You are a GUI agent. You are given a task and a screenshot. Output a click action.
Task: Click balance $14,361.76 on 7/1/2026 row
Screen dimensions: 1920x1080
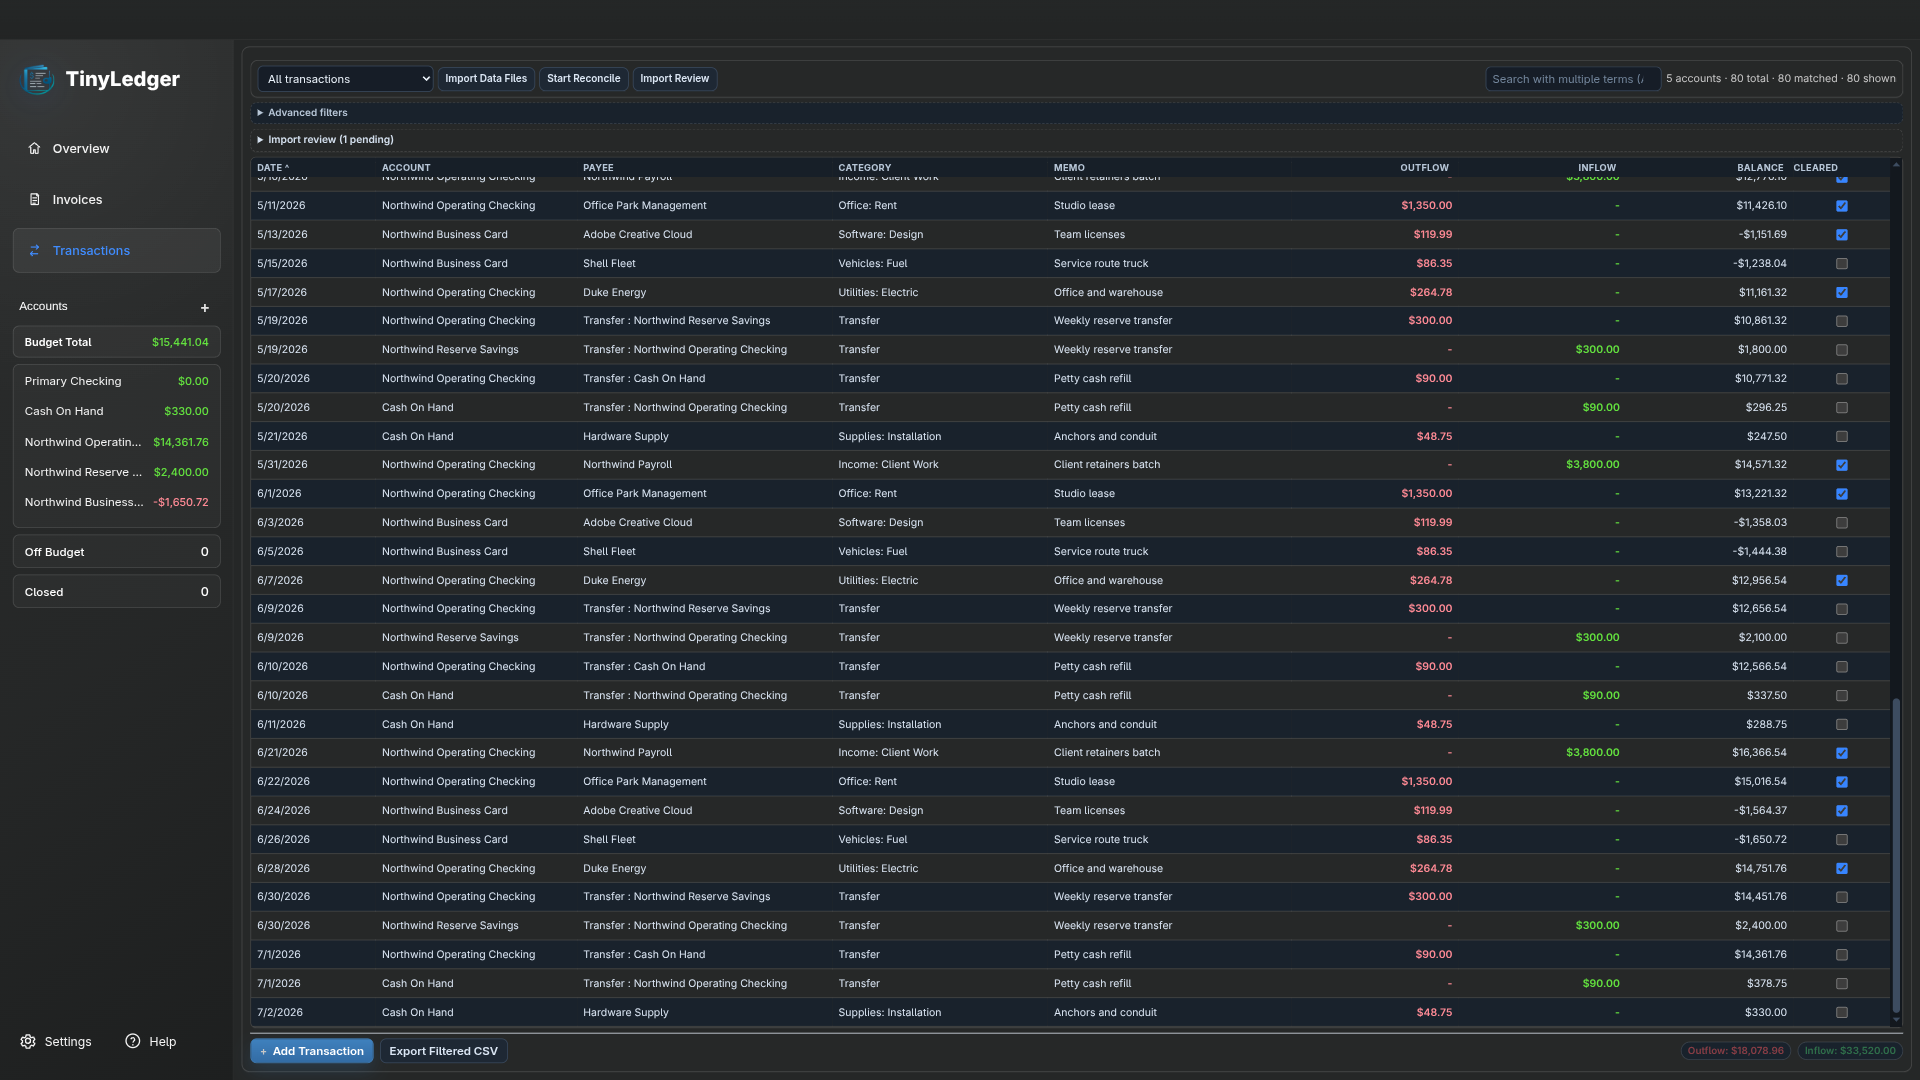tap(1760, 955)
